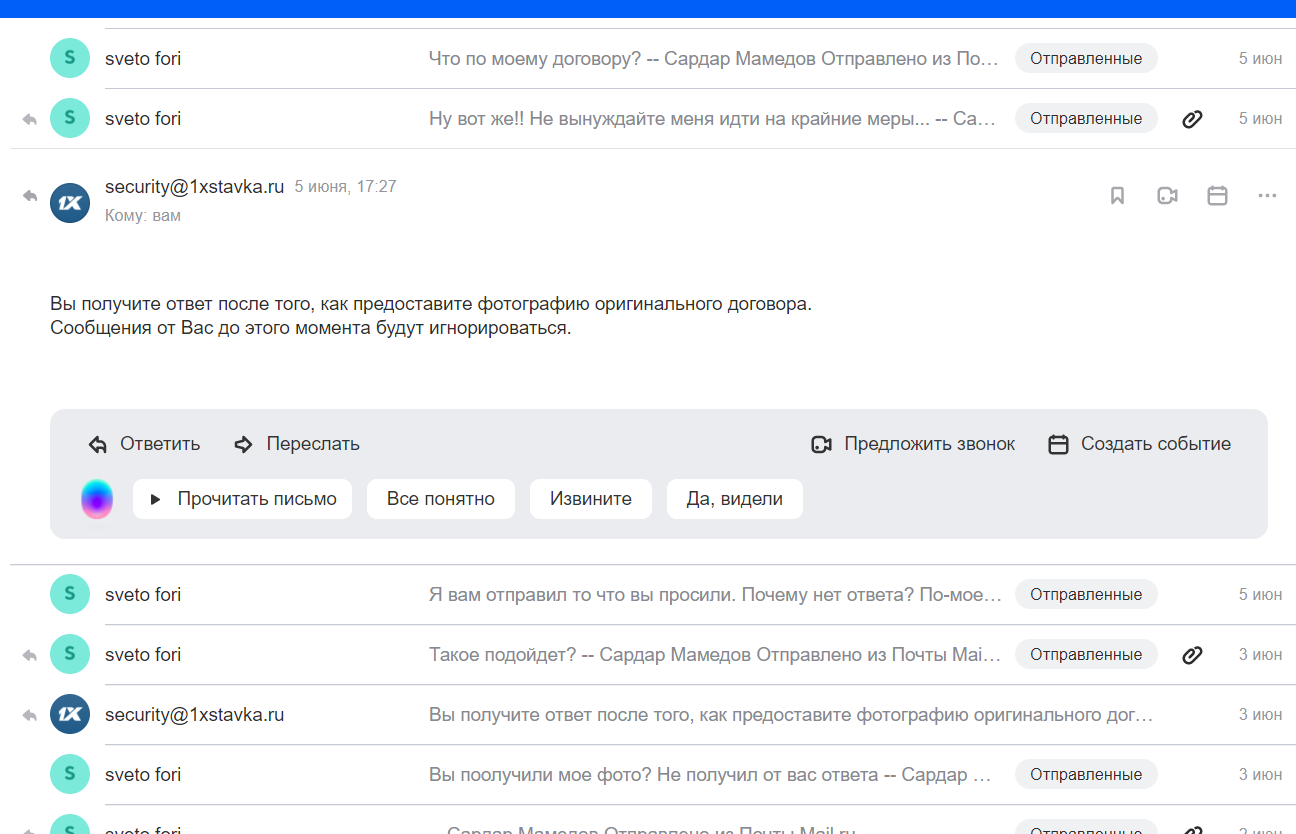1296x834 pixels.
Task: Click the calendar icon in email header
Action: [x=1217, y=196]
